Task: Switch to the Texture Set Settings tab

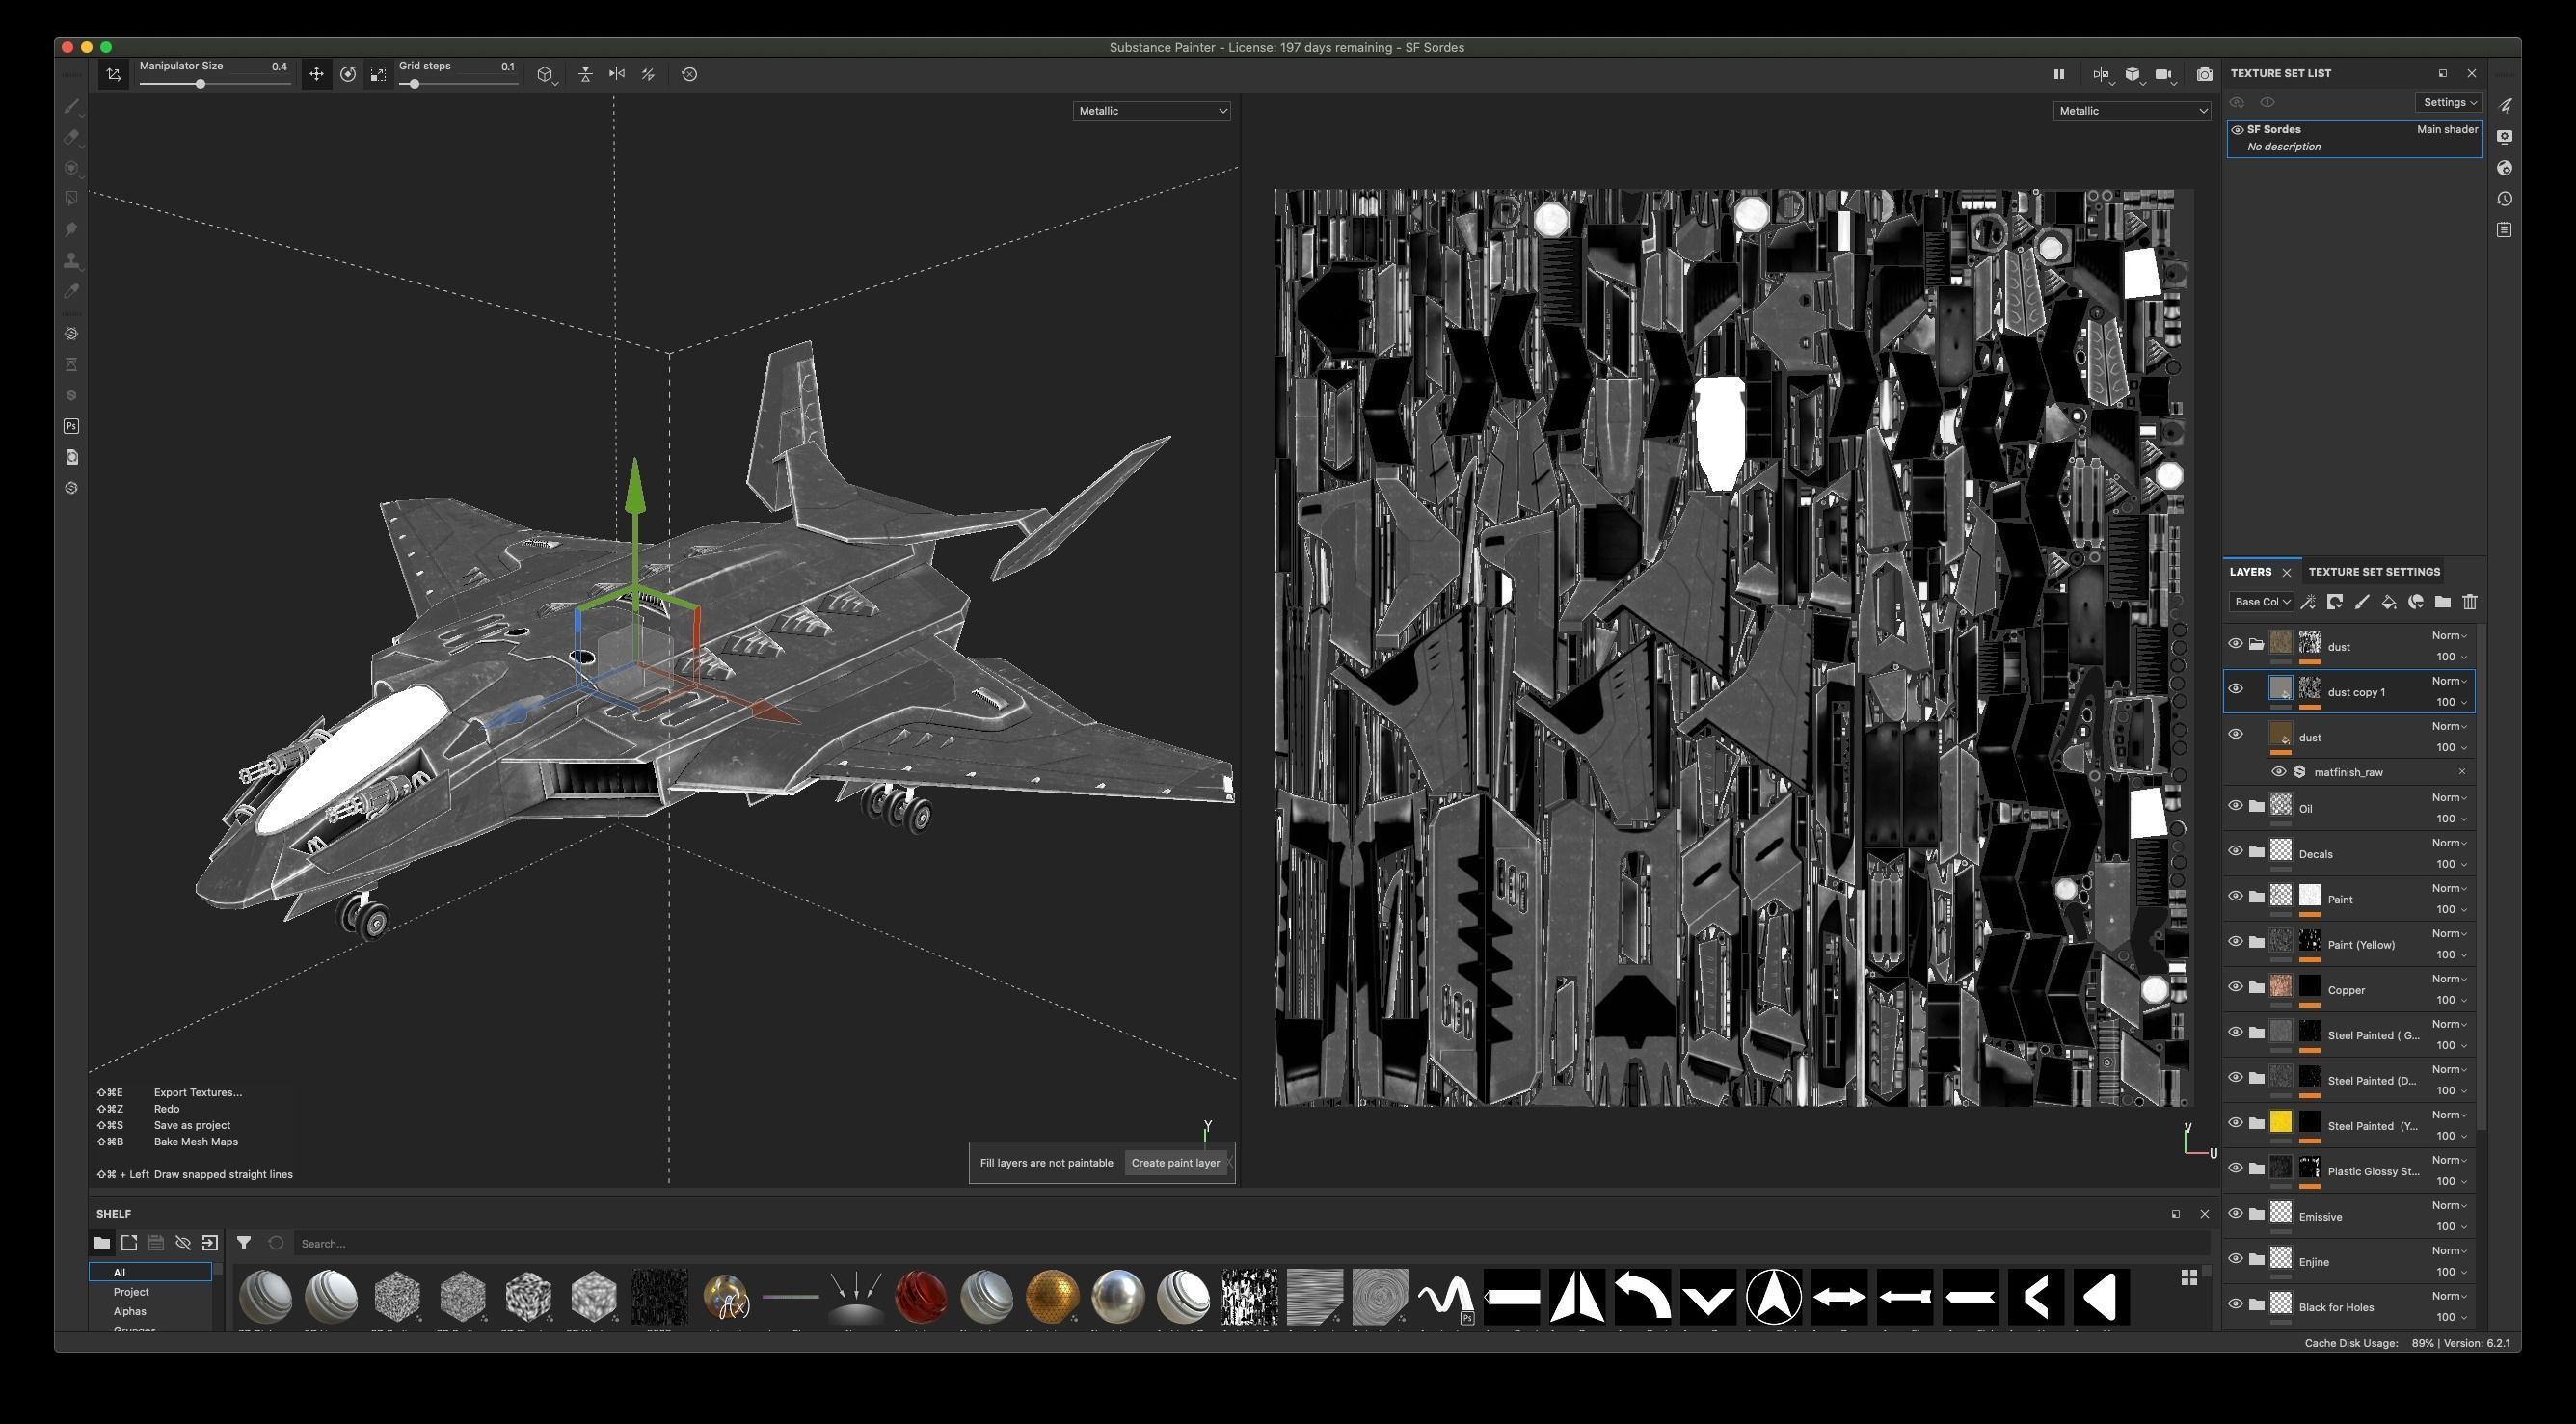Action: (x=2374, y=572)
